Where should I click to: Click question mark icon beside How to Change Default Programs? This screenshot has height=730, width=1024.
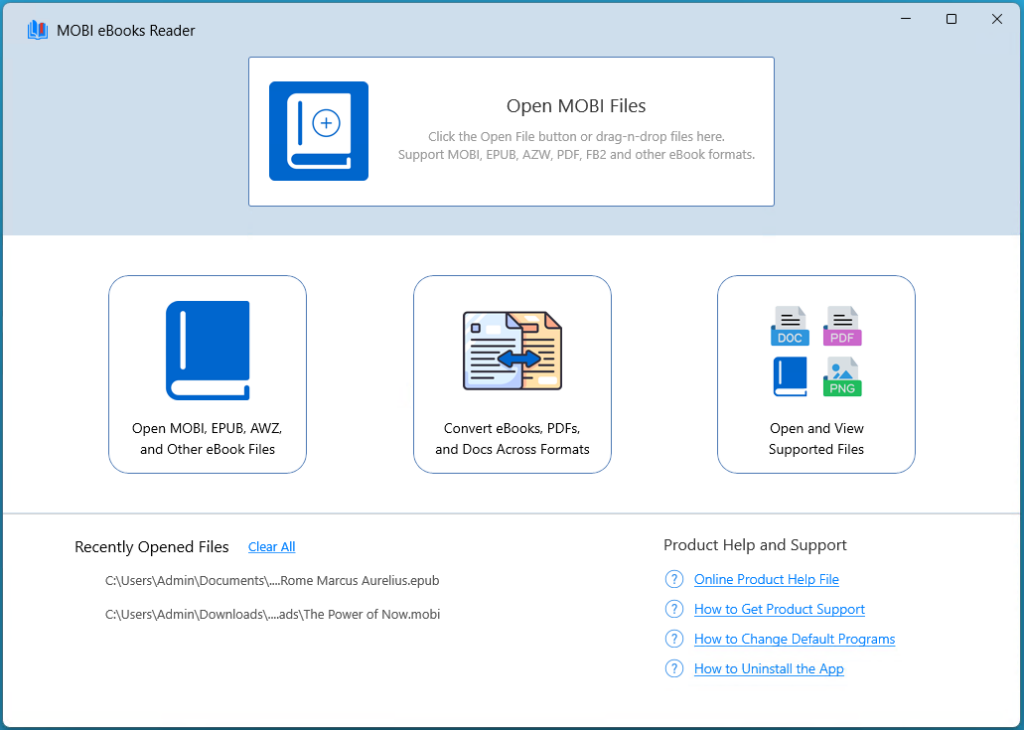(674, 639)
